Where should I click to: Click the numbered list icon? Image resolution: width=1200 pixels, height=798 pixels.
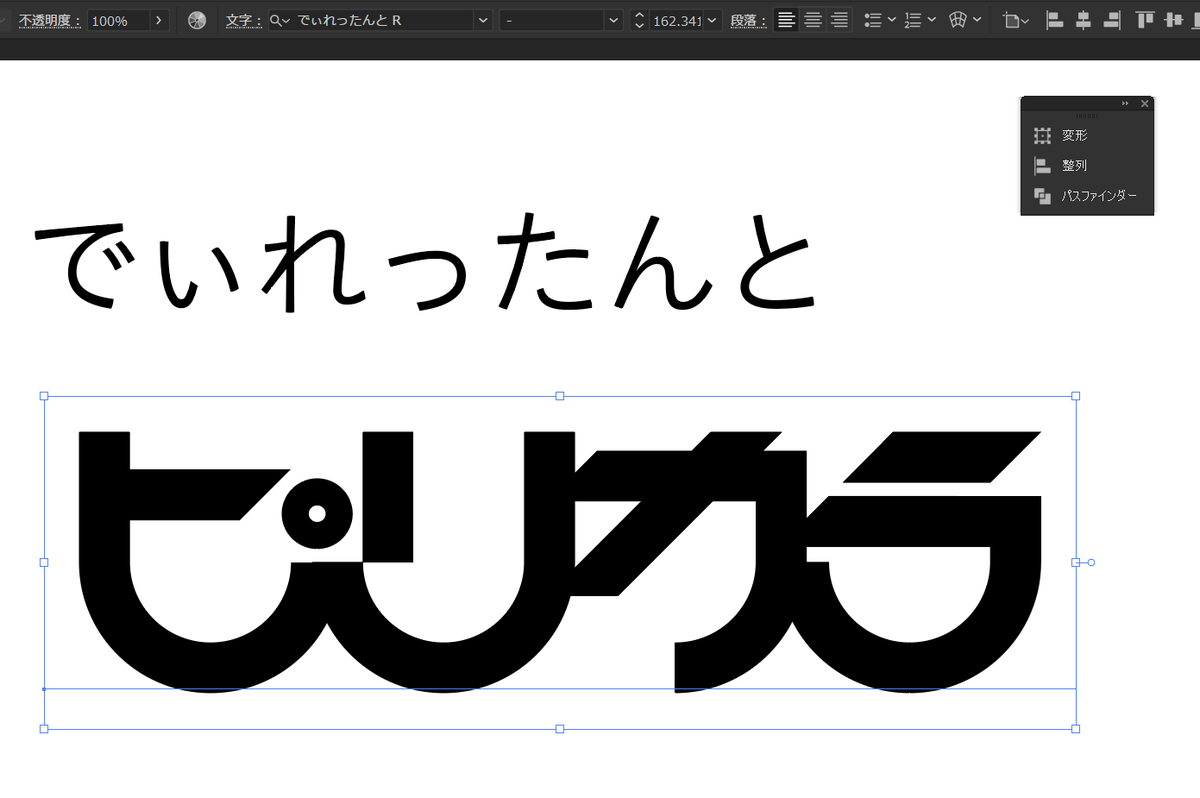912,20
